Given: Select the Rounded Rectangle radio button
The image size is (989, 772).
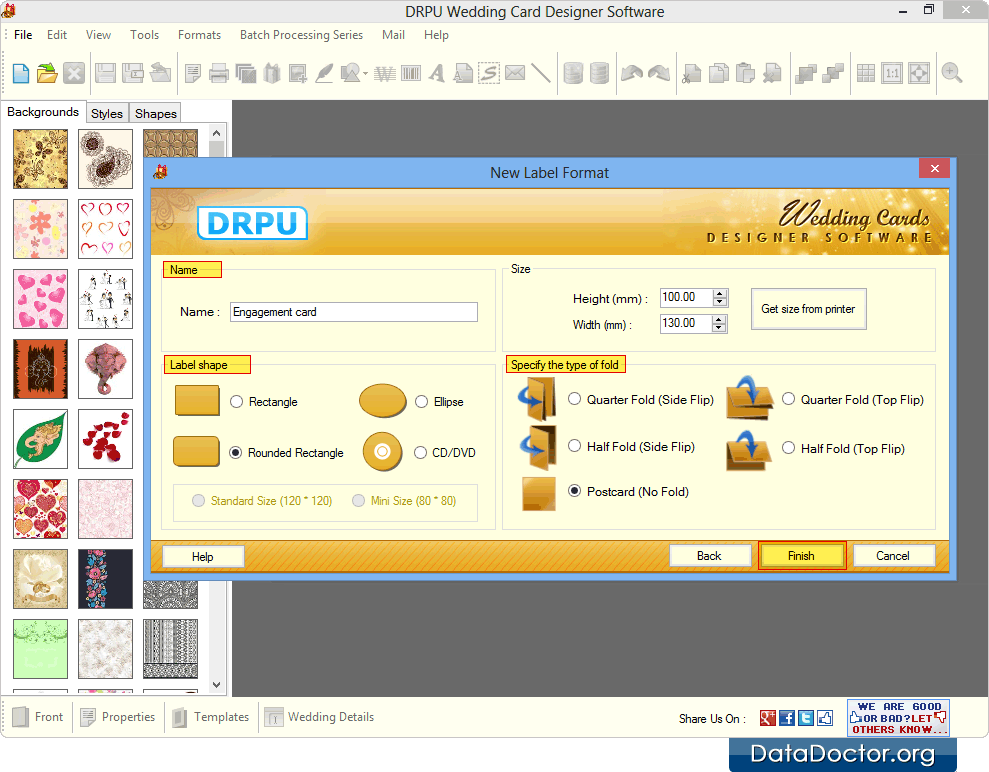Looking at the screenshot, I should tap(235, 452).
